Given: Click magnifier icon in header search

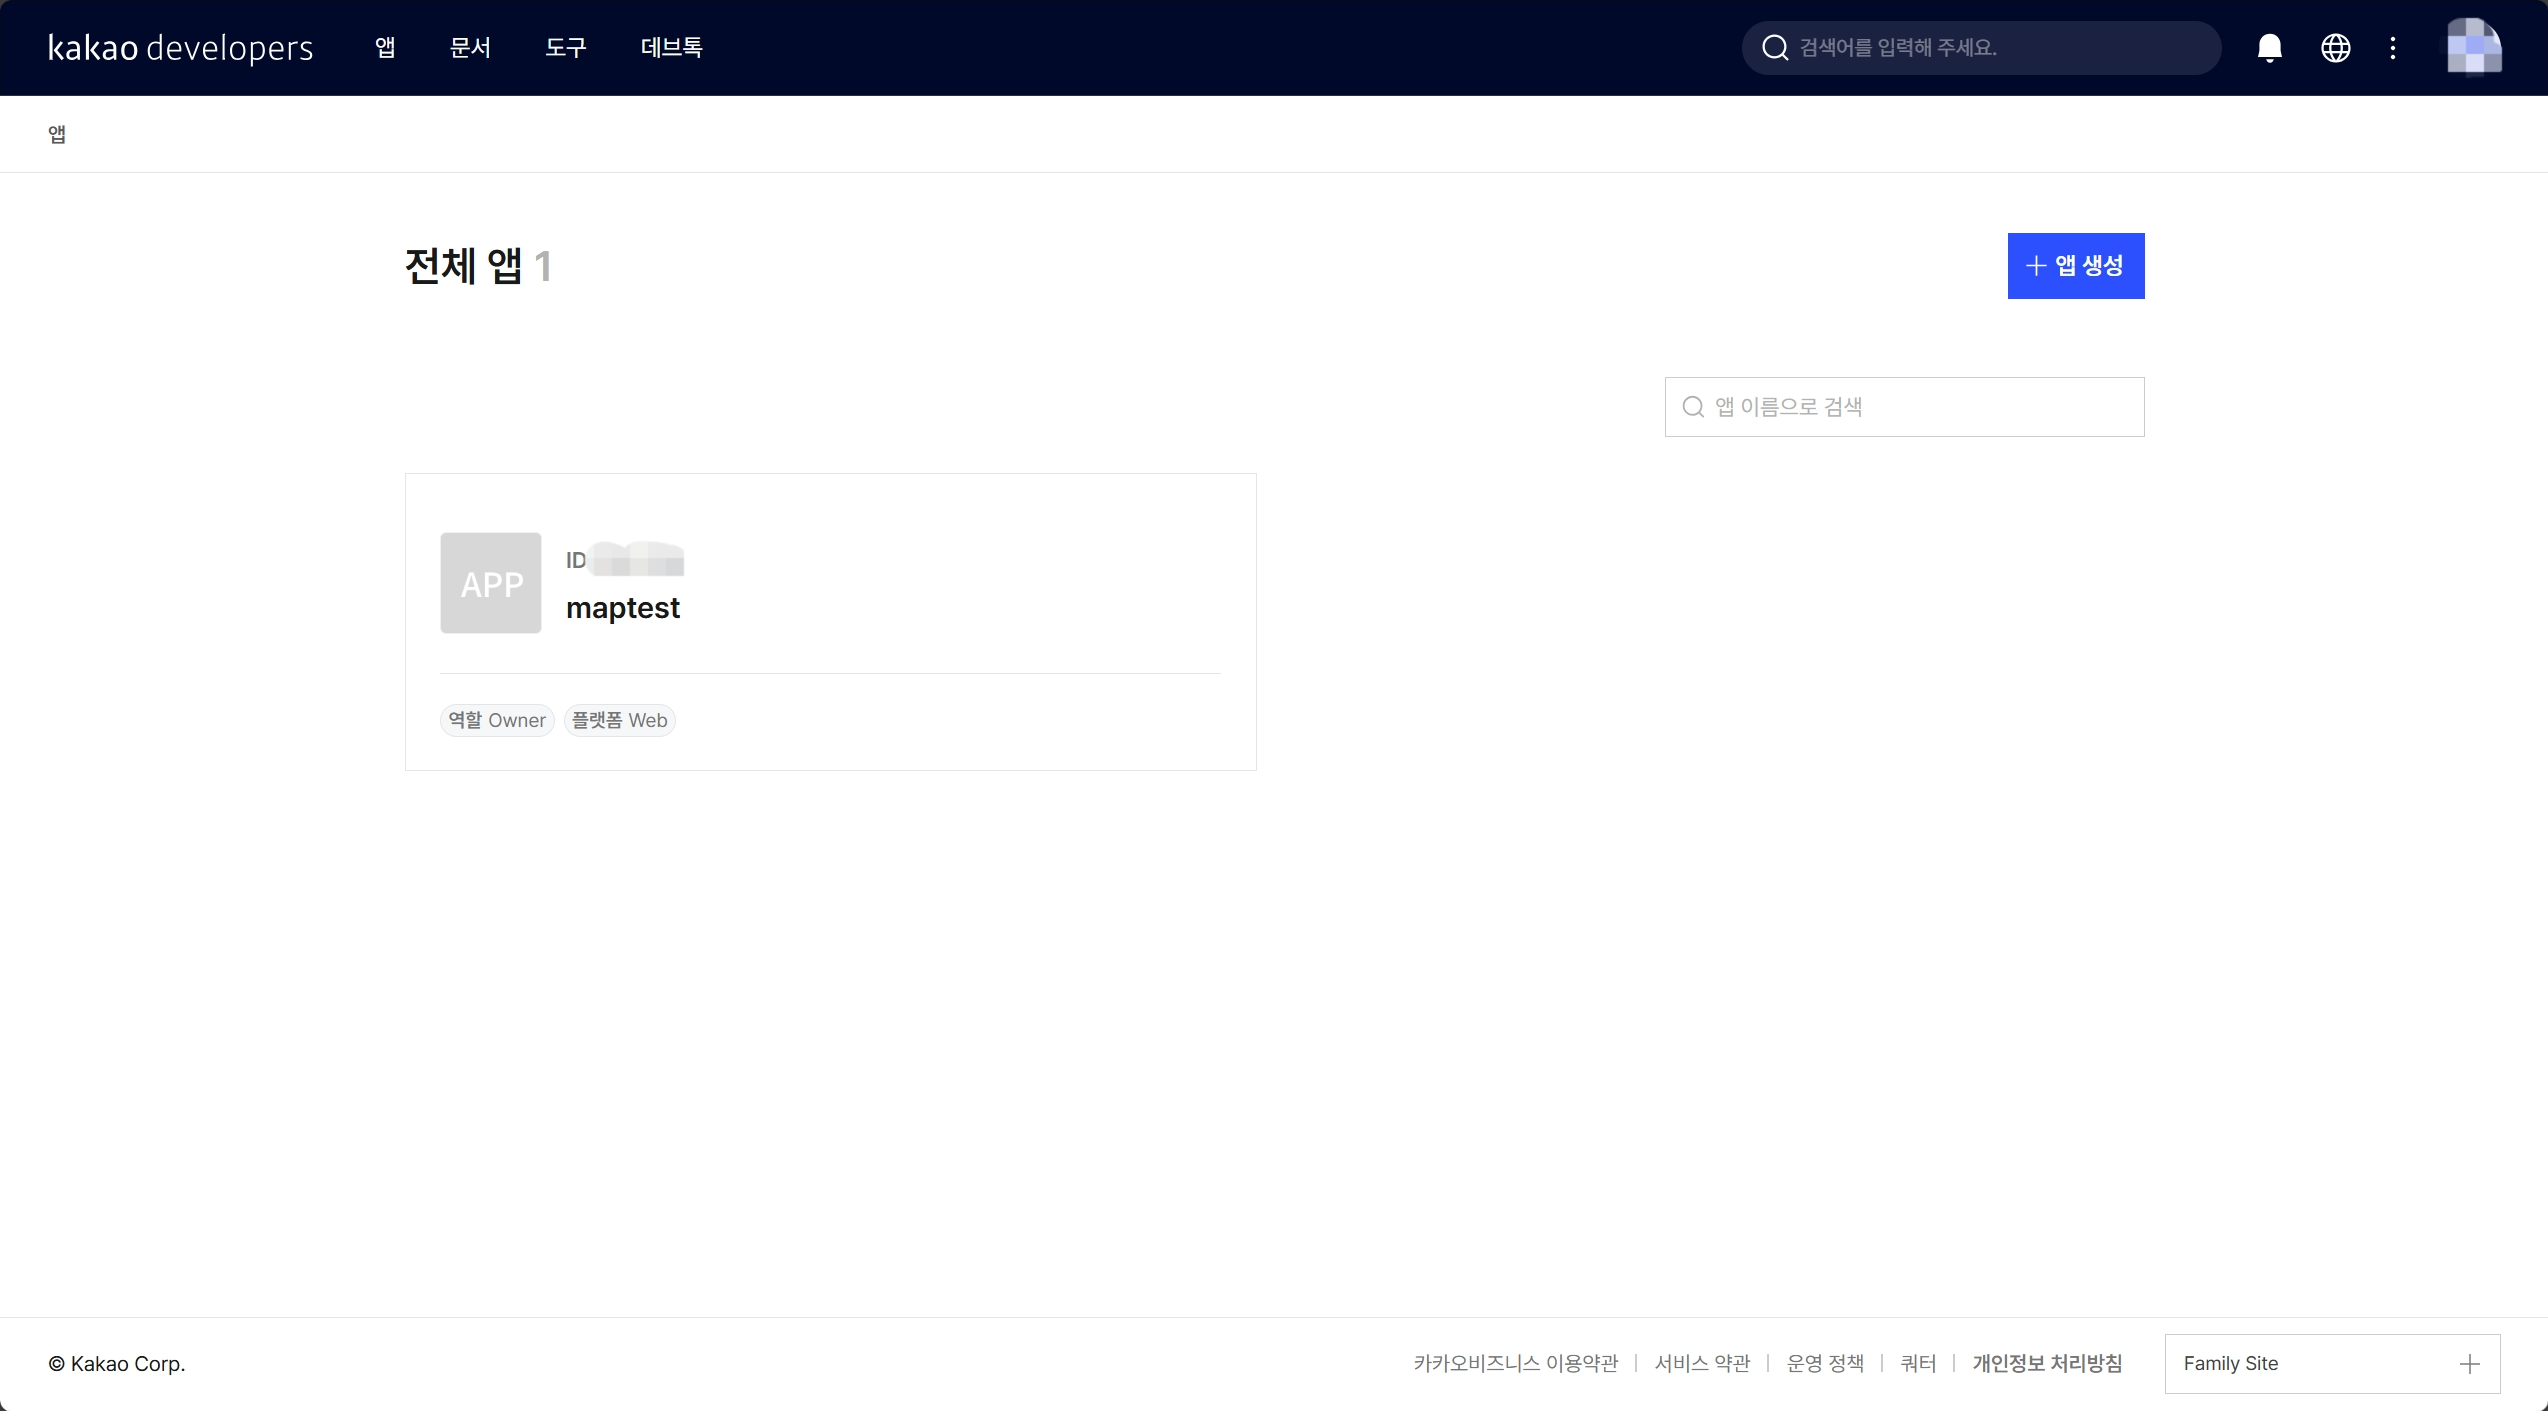Looking at the screenshot, I should [1775, 48].
